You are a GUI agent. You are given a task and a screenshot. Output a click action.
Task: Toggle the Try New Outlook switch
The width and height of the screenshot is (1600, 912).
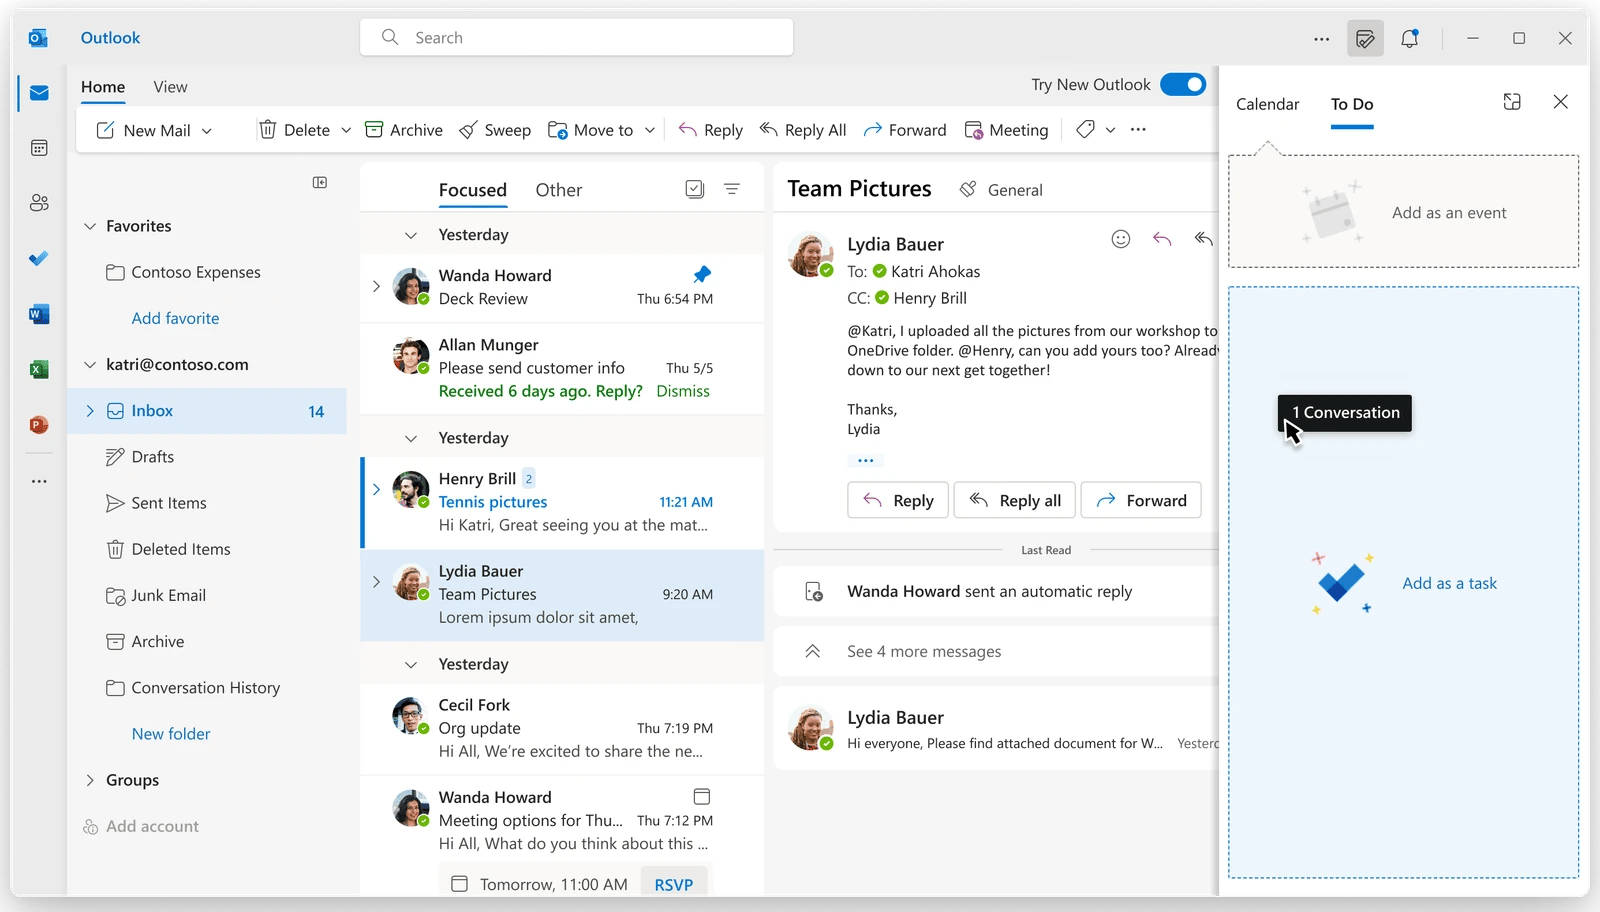point(1183,85)
